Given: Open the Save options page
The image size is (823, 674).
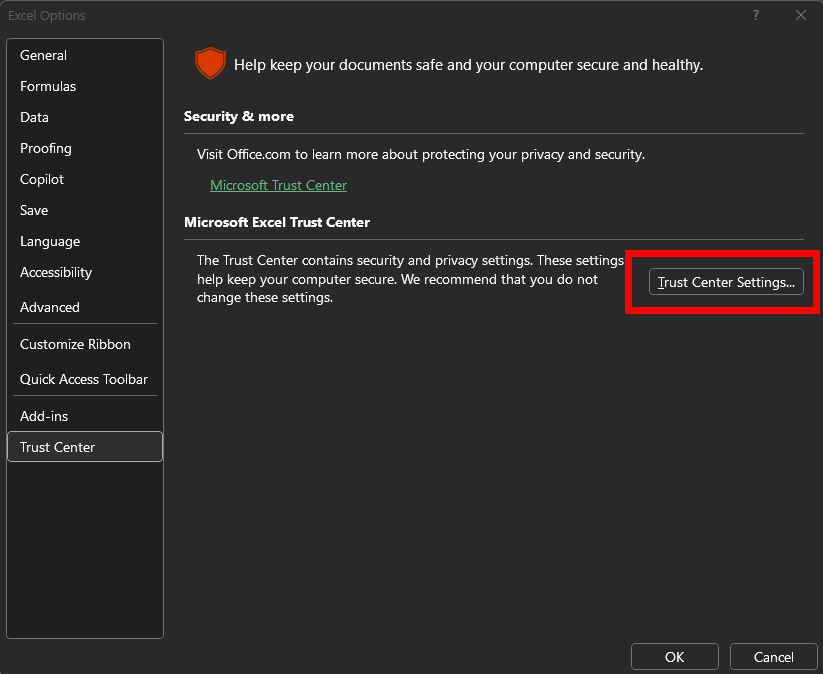Looking at the screenshot, I should click(33, 210).
